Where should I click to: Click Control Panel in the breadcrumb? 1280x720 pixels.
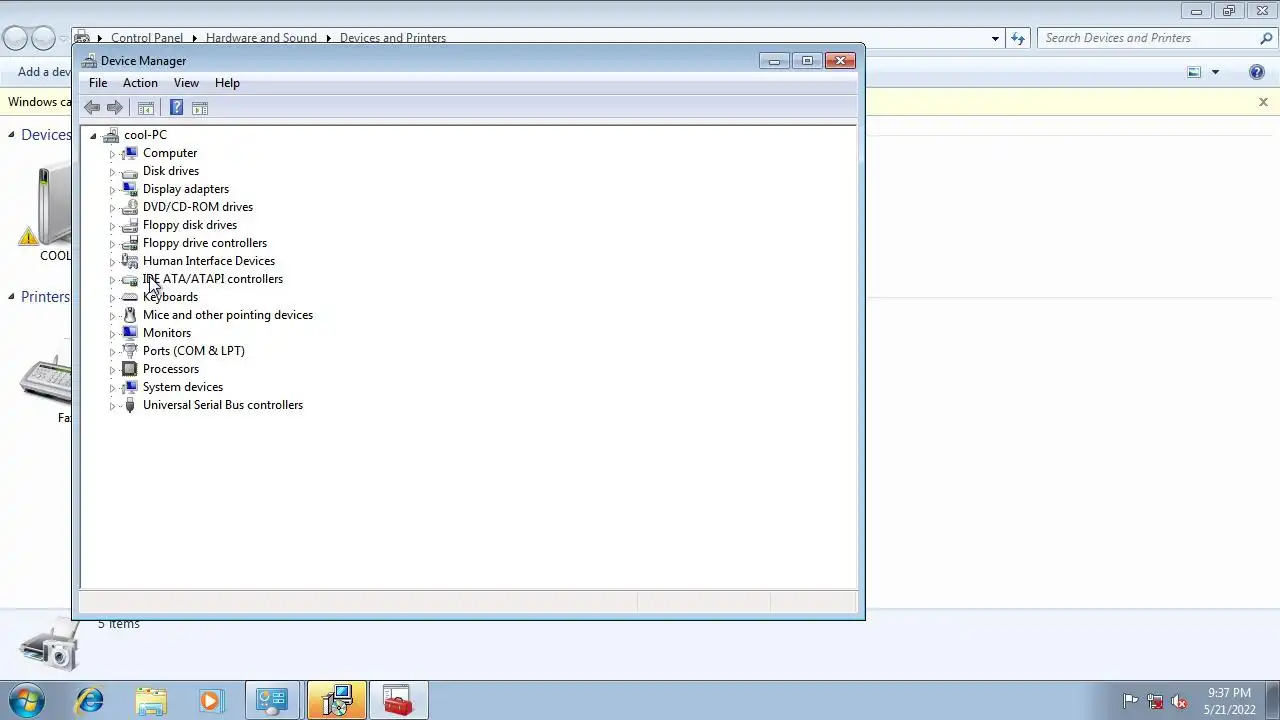[147, 38]
